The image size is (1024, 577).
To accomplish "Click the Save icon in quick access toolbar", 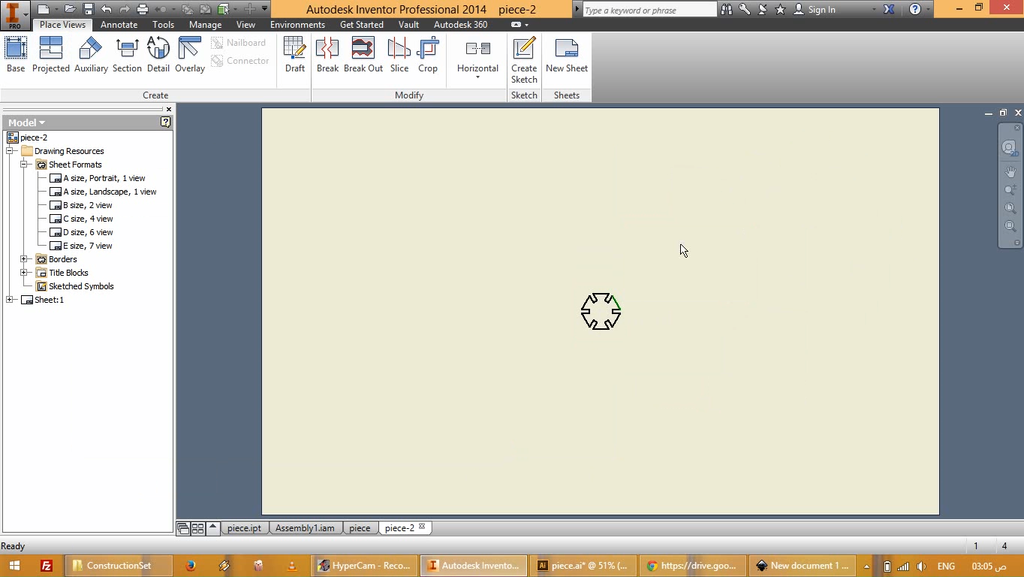I will [88, 9].
